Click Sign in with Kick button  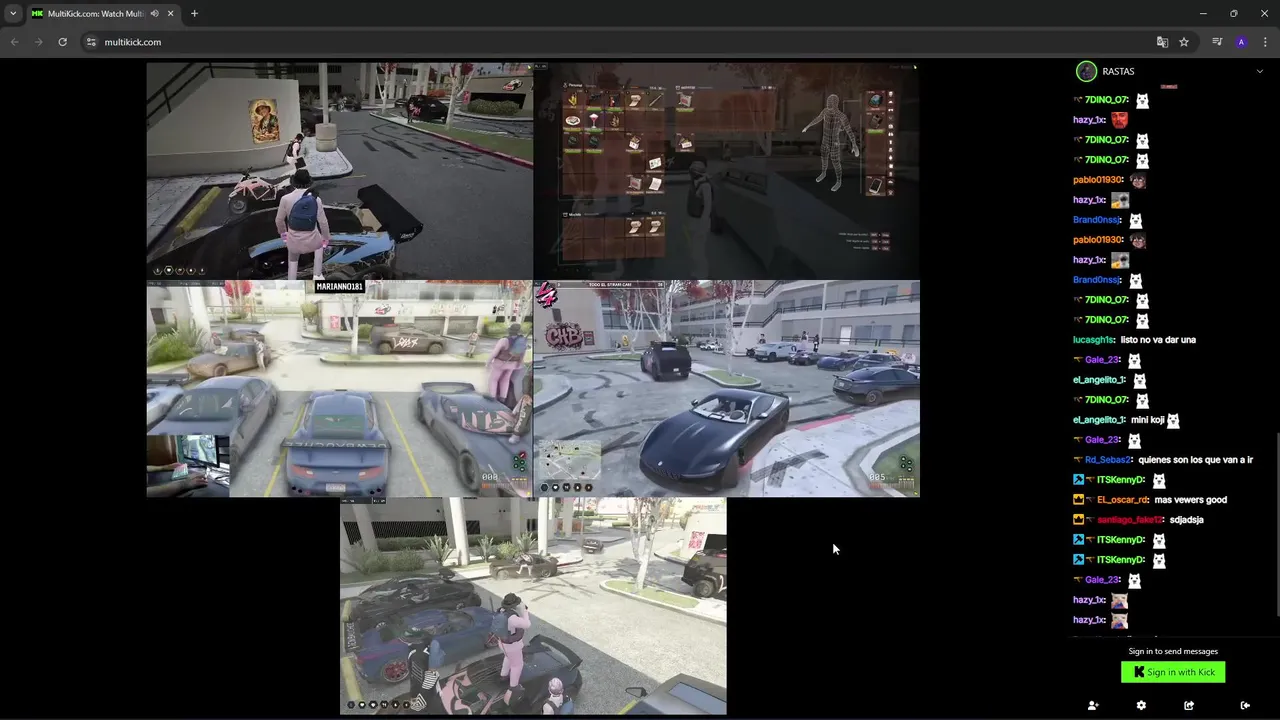[x=1173, y=672]
